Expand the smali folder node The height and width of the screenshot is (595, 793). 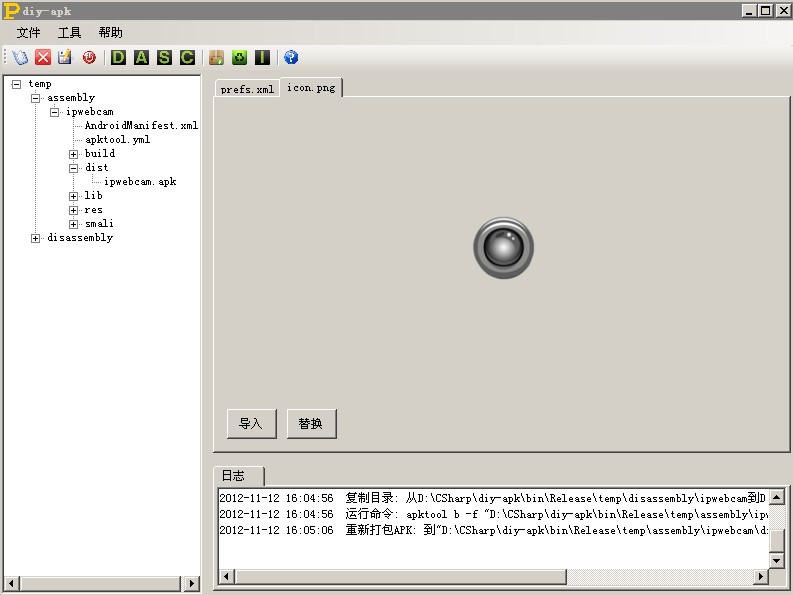pos(74,224)
